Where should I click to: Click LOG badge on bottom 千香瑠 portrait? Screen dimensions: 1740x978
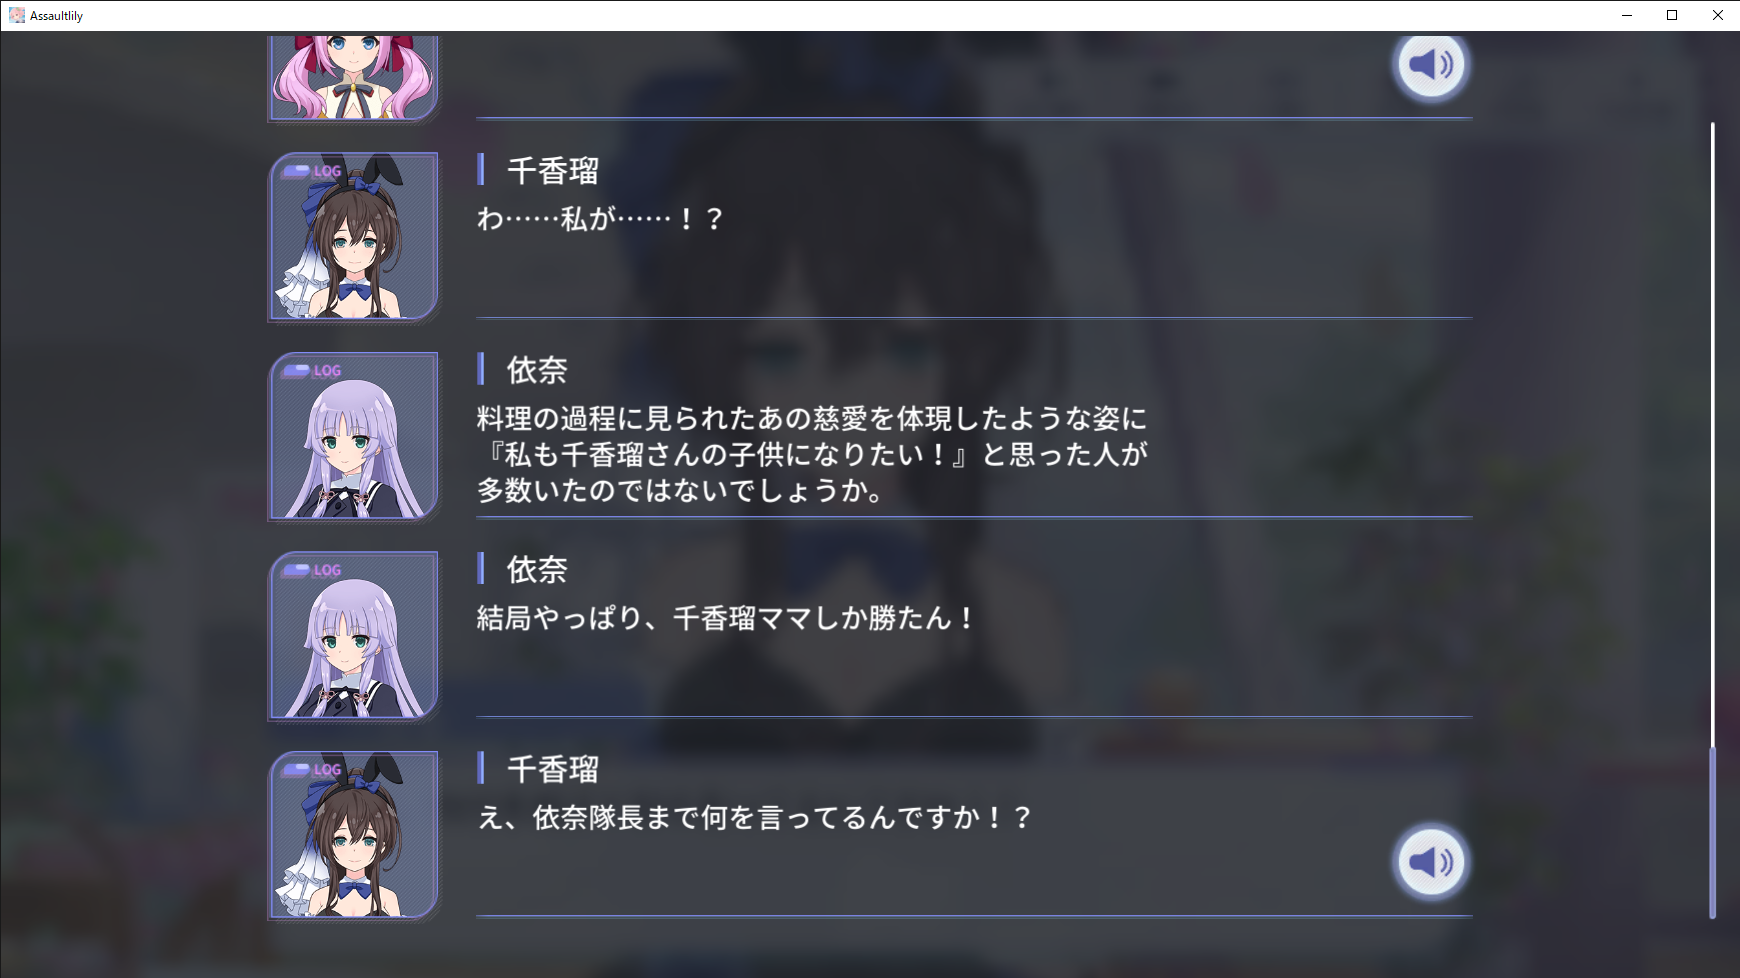(x=312, y=770)
